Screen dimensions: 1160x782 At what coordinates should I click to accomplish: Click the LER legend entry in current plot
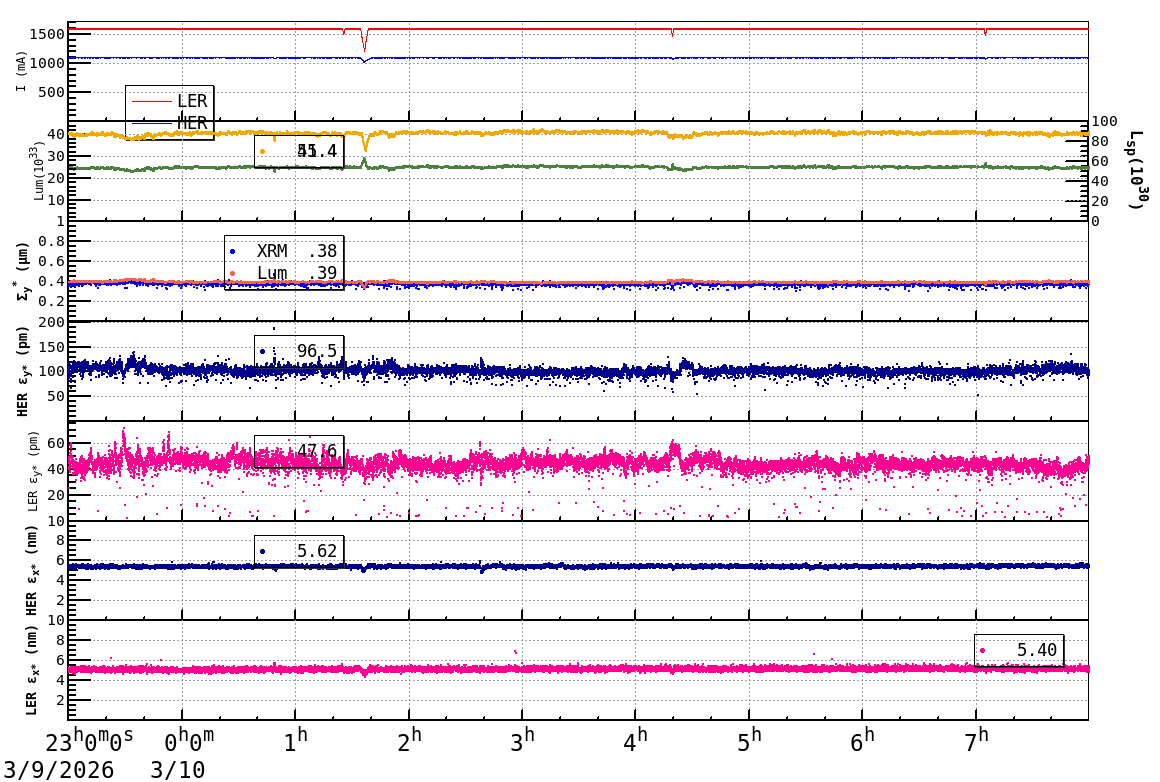click(170, 101)
